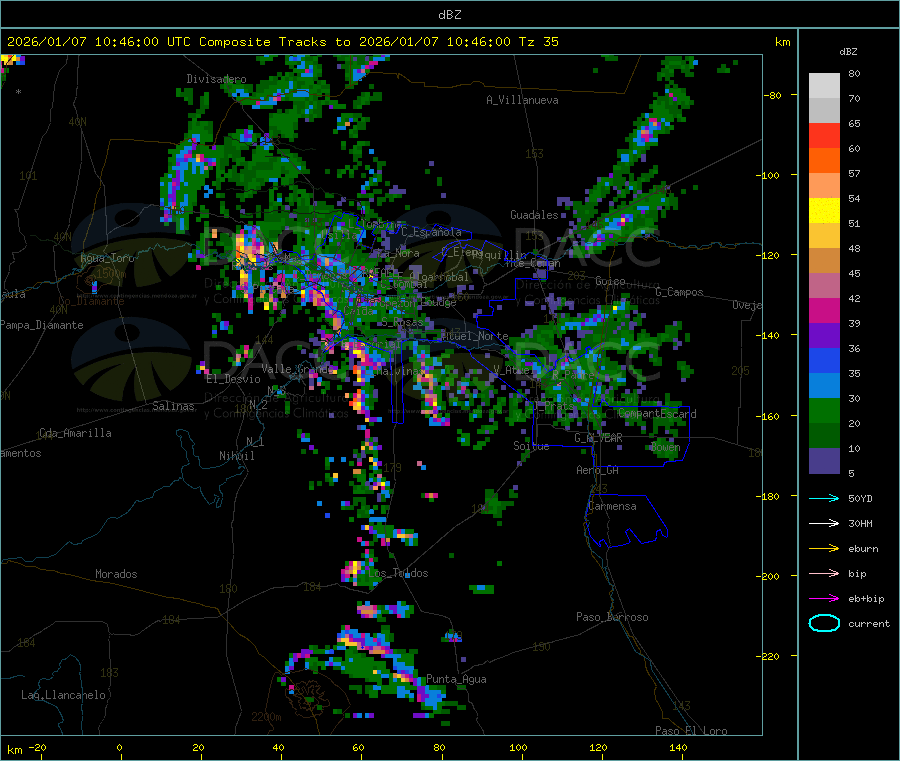The height and width of the screenshot is (761, 900).
Task: Click the 'A_Villanueva' map label
Action: pyautogui.click(x=522, y=100)
